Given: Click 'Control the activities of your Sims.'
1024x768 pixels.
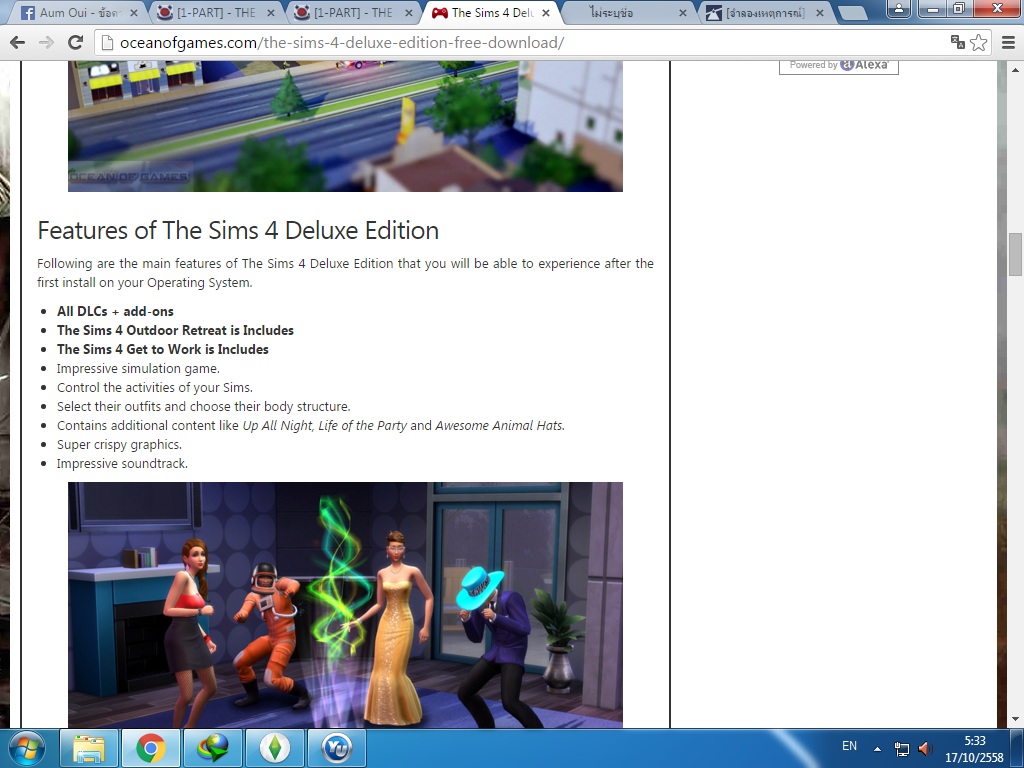Looking at the screenshot, I should [155, 387].
